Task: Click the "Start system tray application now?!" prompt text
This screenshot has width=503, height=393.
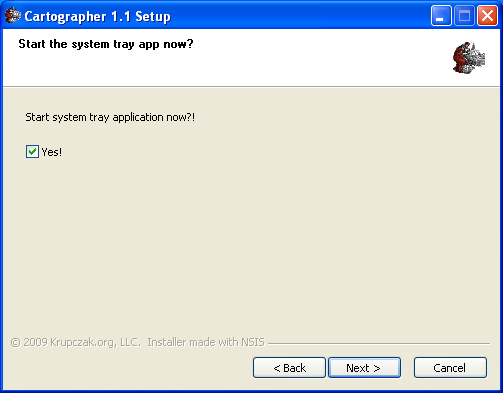Action: click(110, 117)
